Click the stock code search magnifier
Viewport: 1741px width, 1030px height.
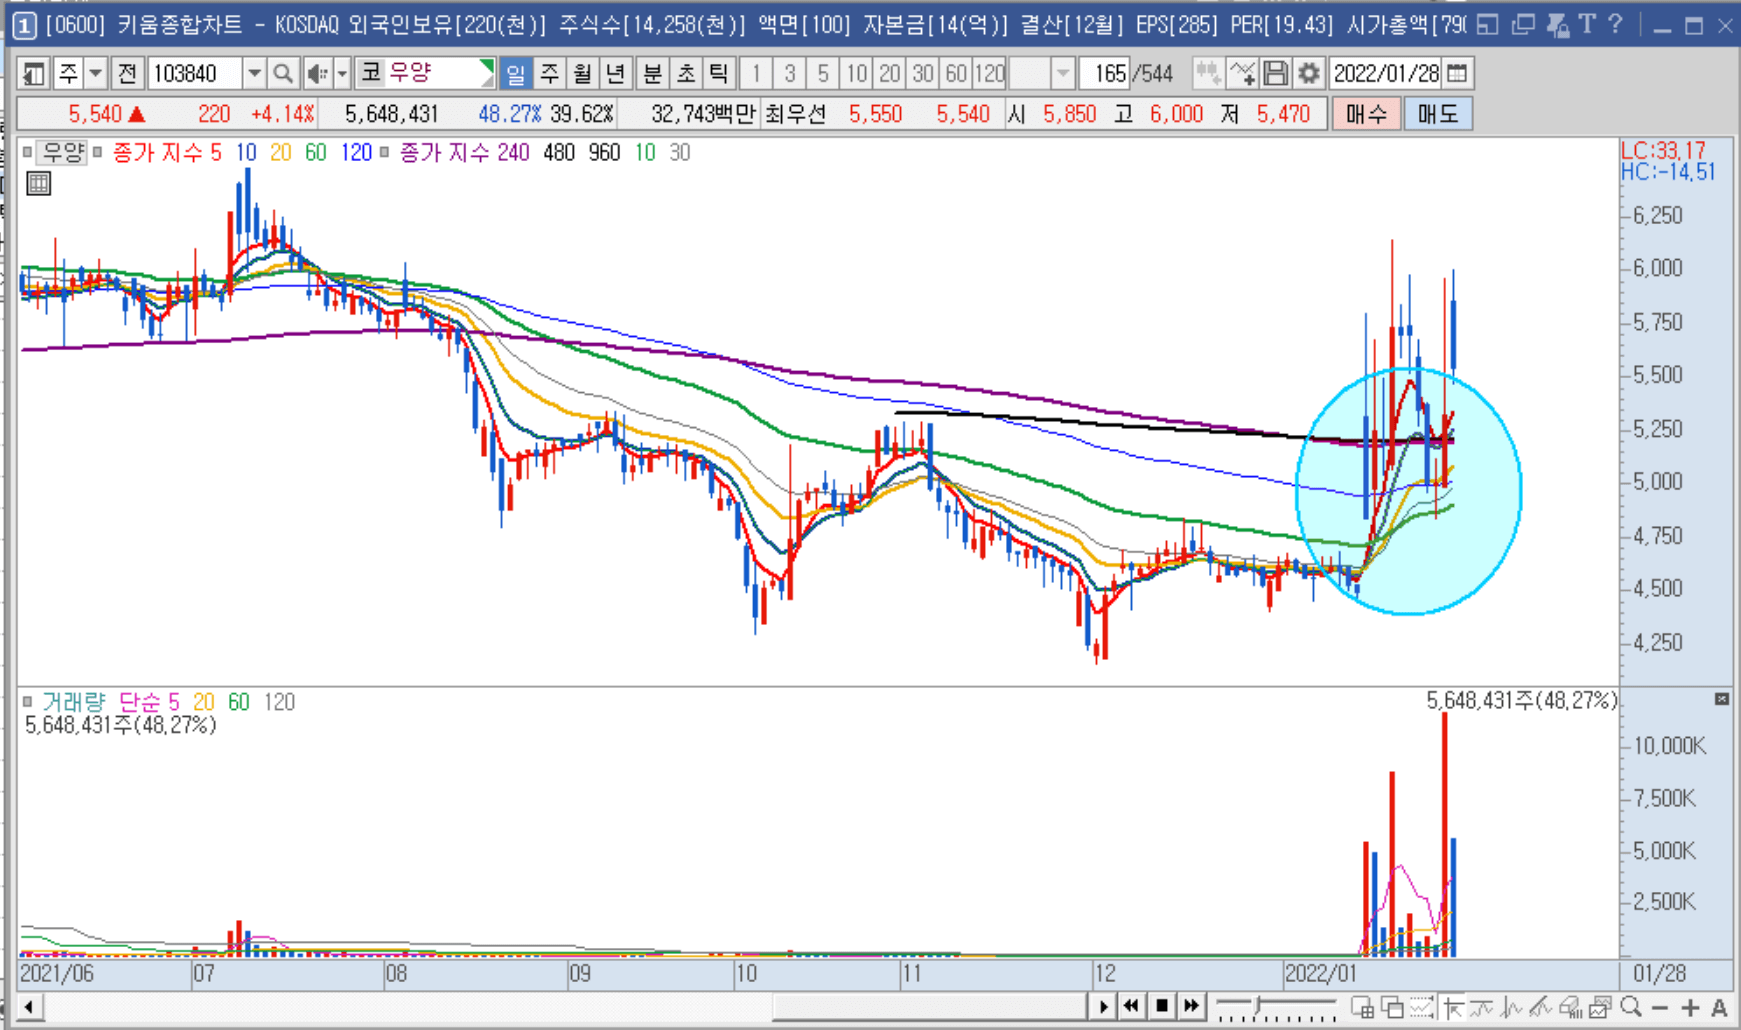pos(283,73)
